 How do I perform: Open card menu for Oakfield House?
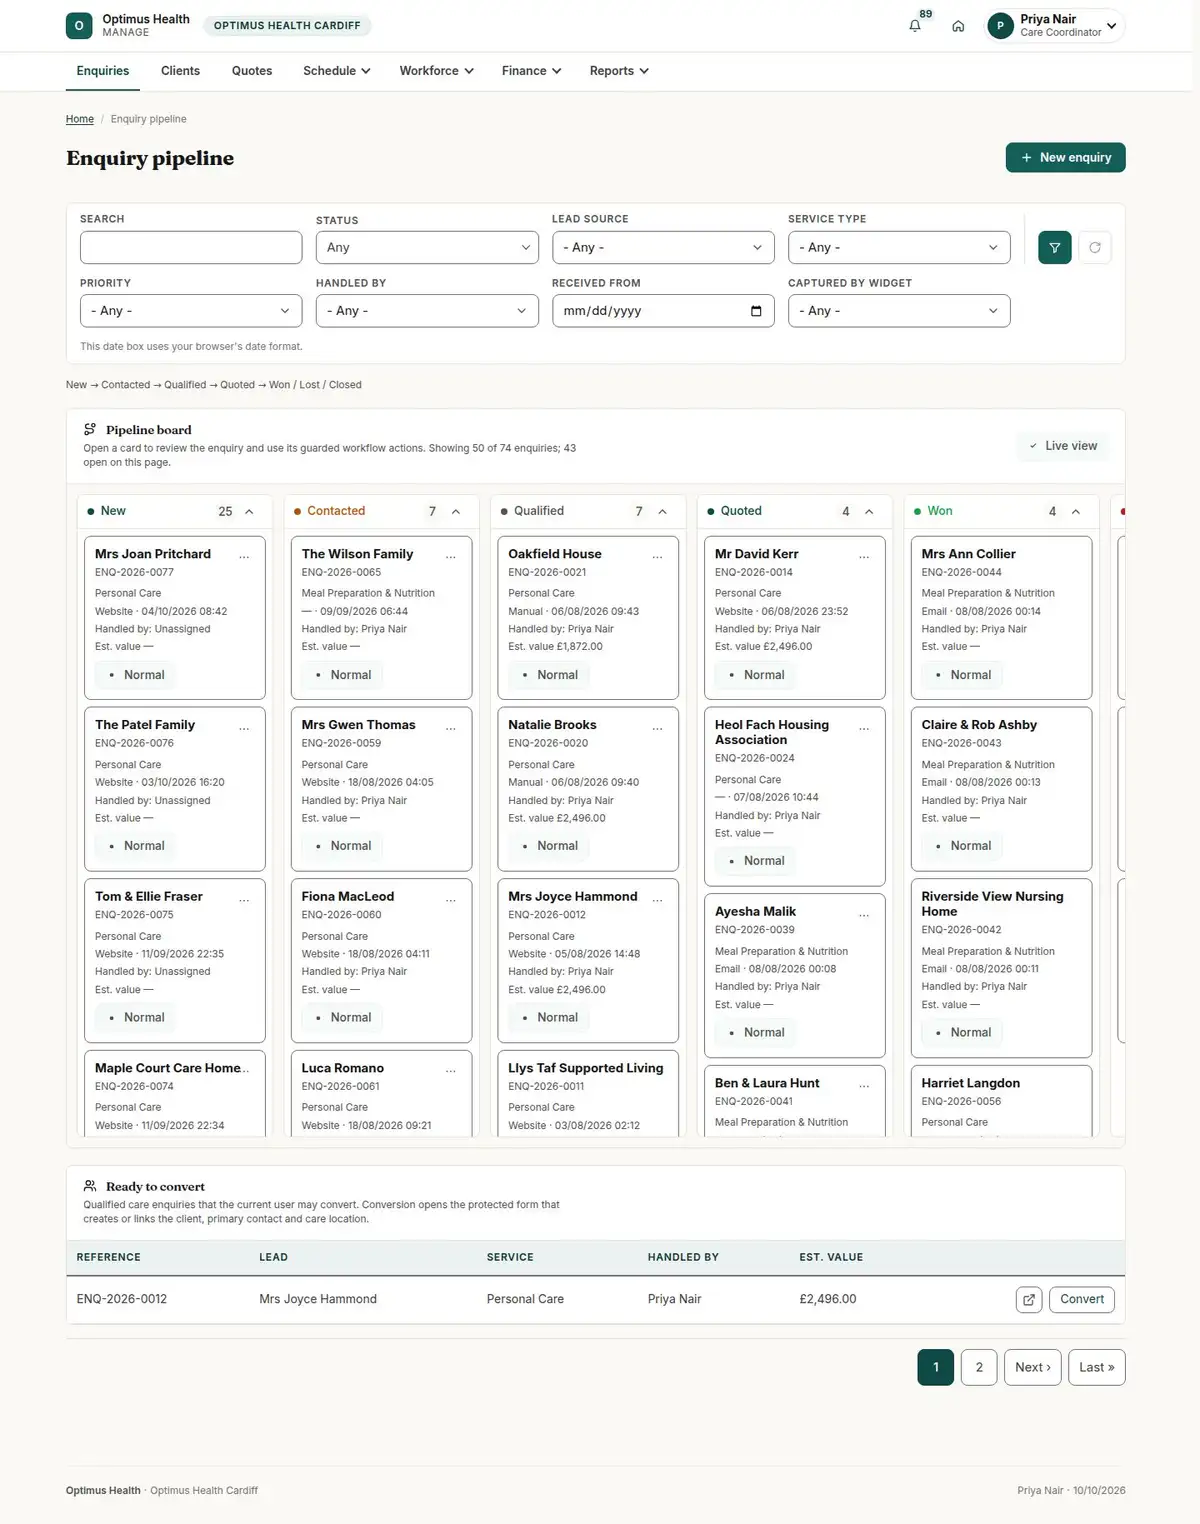point(657,555)
